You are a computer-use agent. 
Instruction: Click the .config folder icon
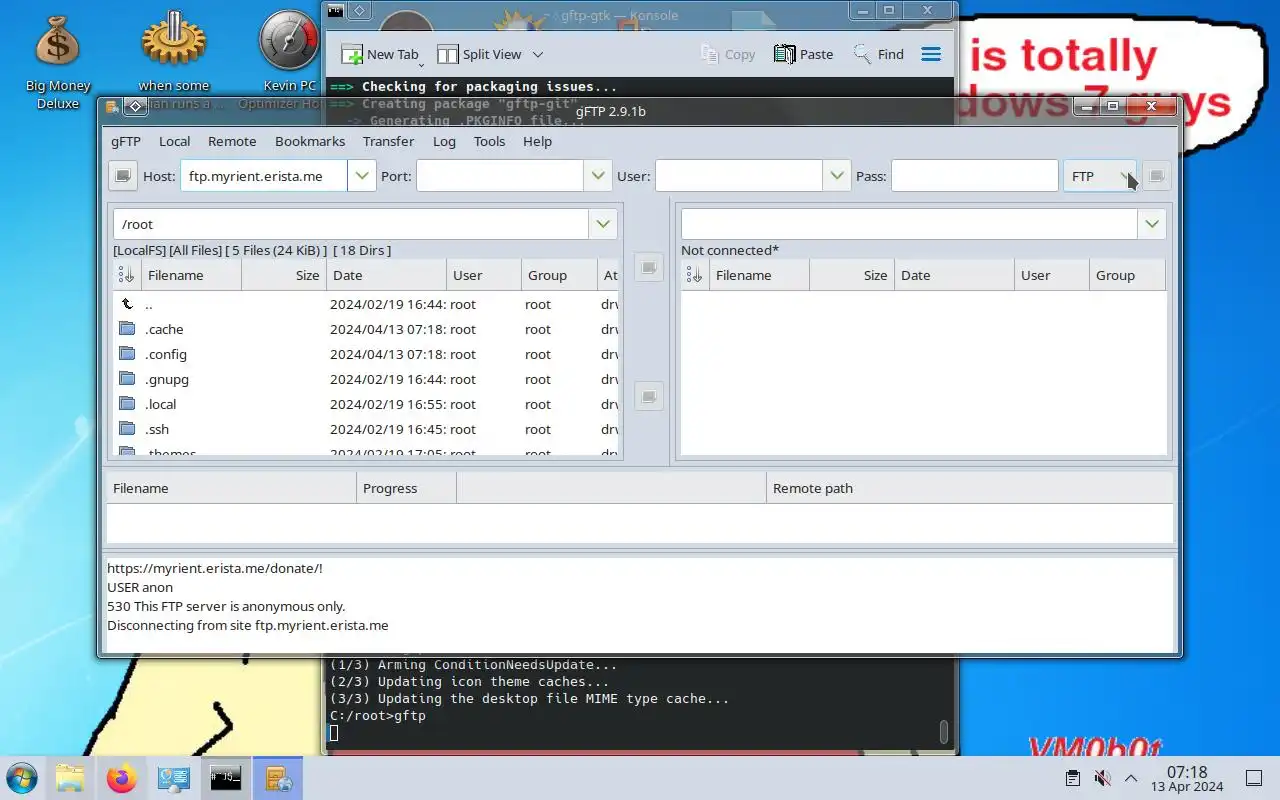[x=127, y=354]
